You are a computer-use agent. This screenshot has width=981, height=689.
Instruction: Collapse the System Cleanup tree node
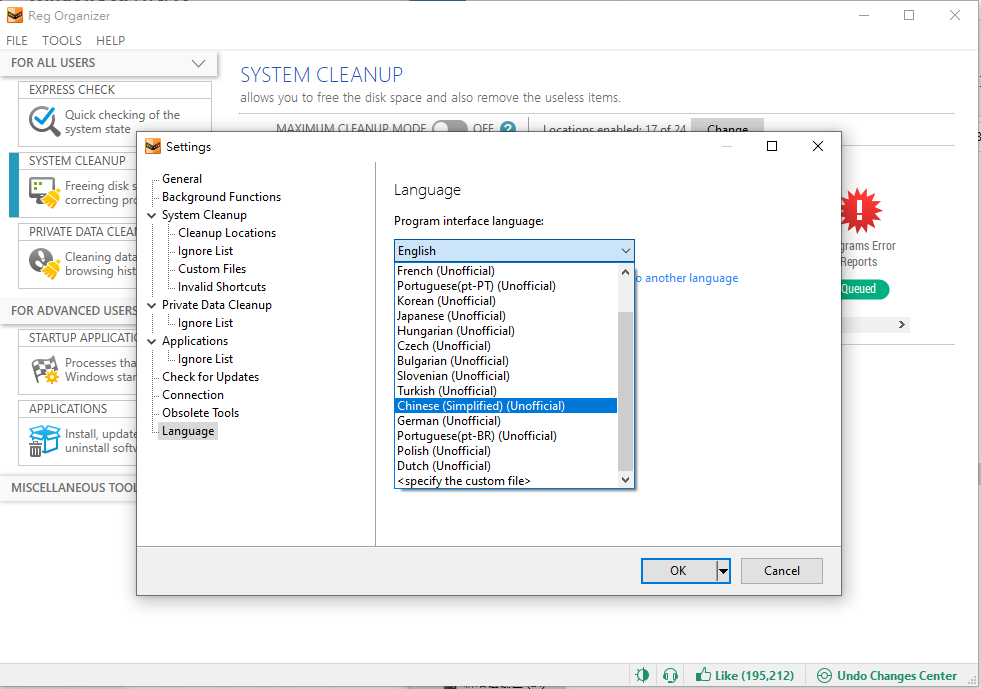(x=152, y=215)
